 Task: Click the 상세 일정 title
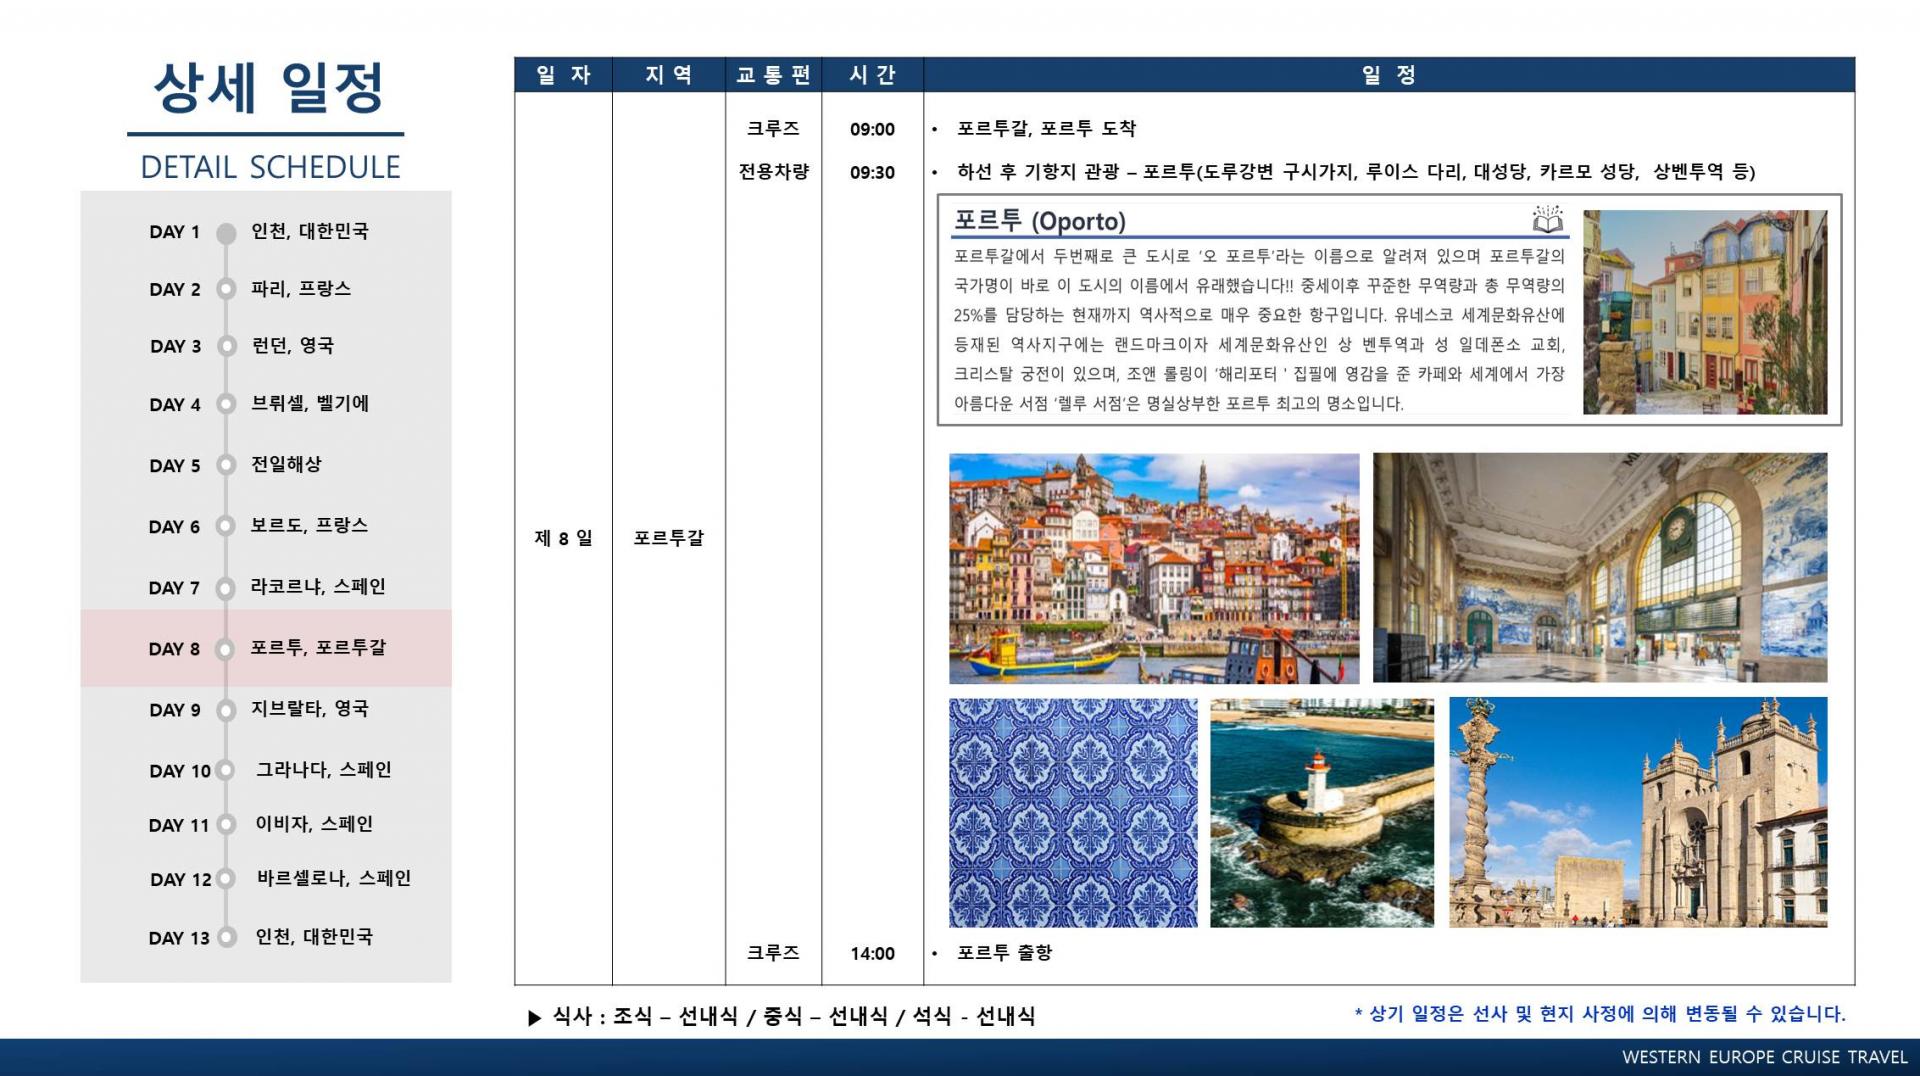point(268,89)
